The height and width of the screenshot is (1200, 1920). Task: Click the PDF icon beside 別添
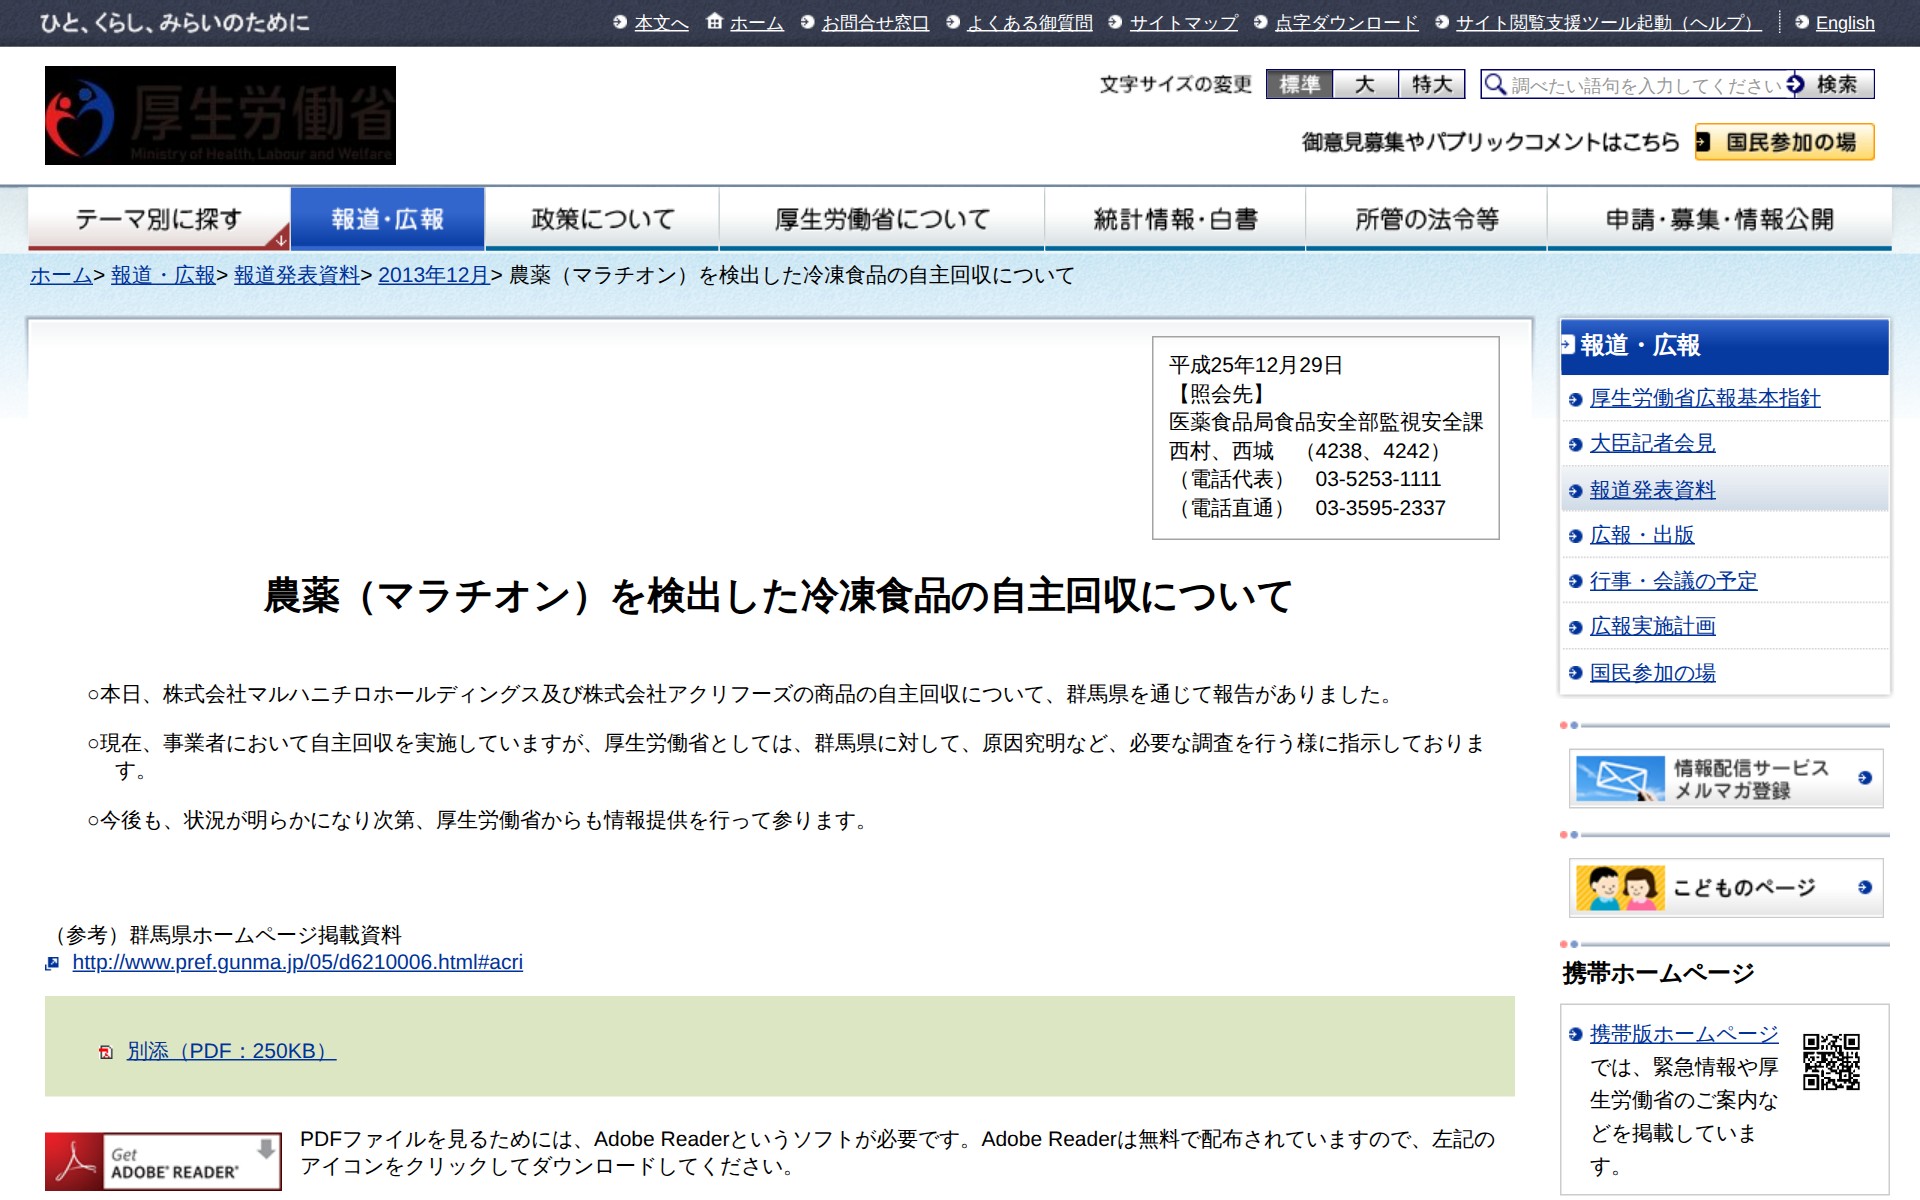click(x=106, y=1052)
